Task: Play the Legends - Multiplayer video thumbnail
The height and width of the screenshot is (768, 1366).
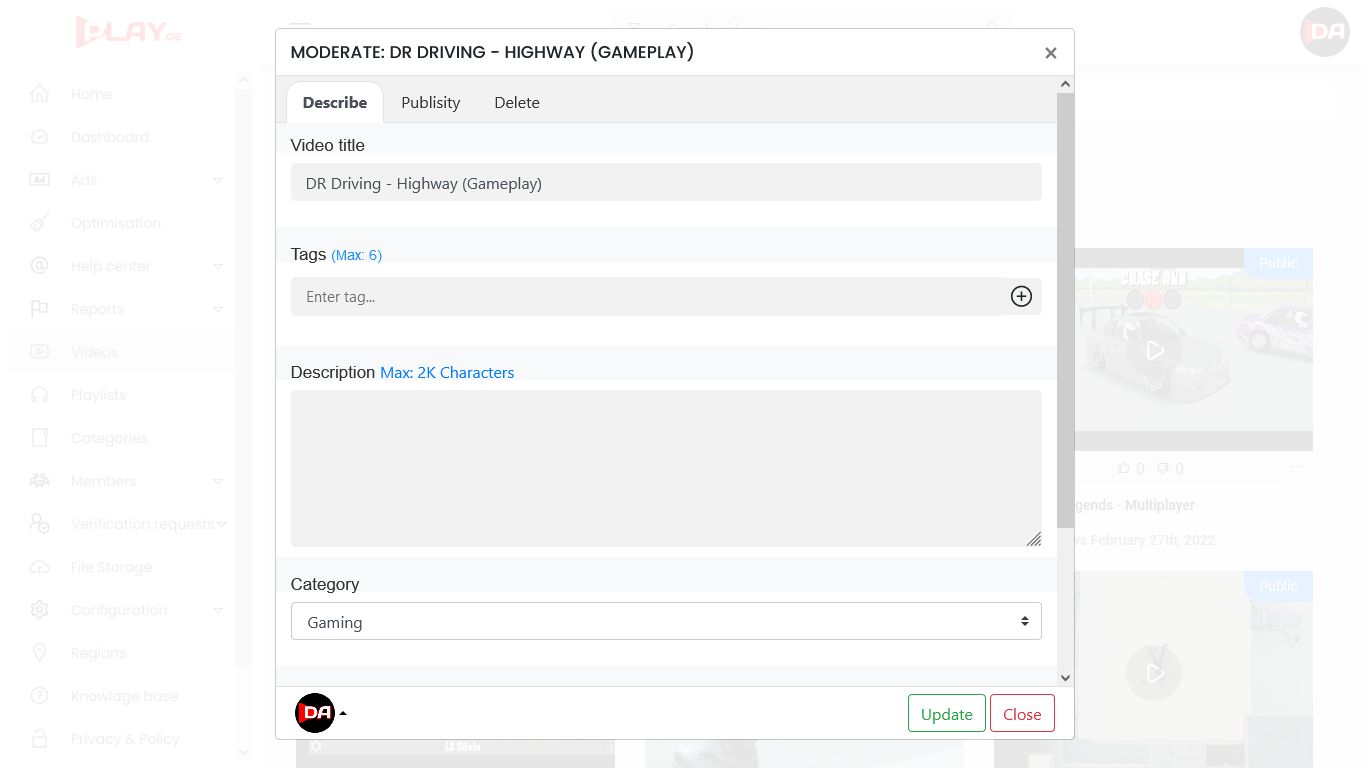Action: (1154, 350)
